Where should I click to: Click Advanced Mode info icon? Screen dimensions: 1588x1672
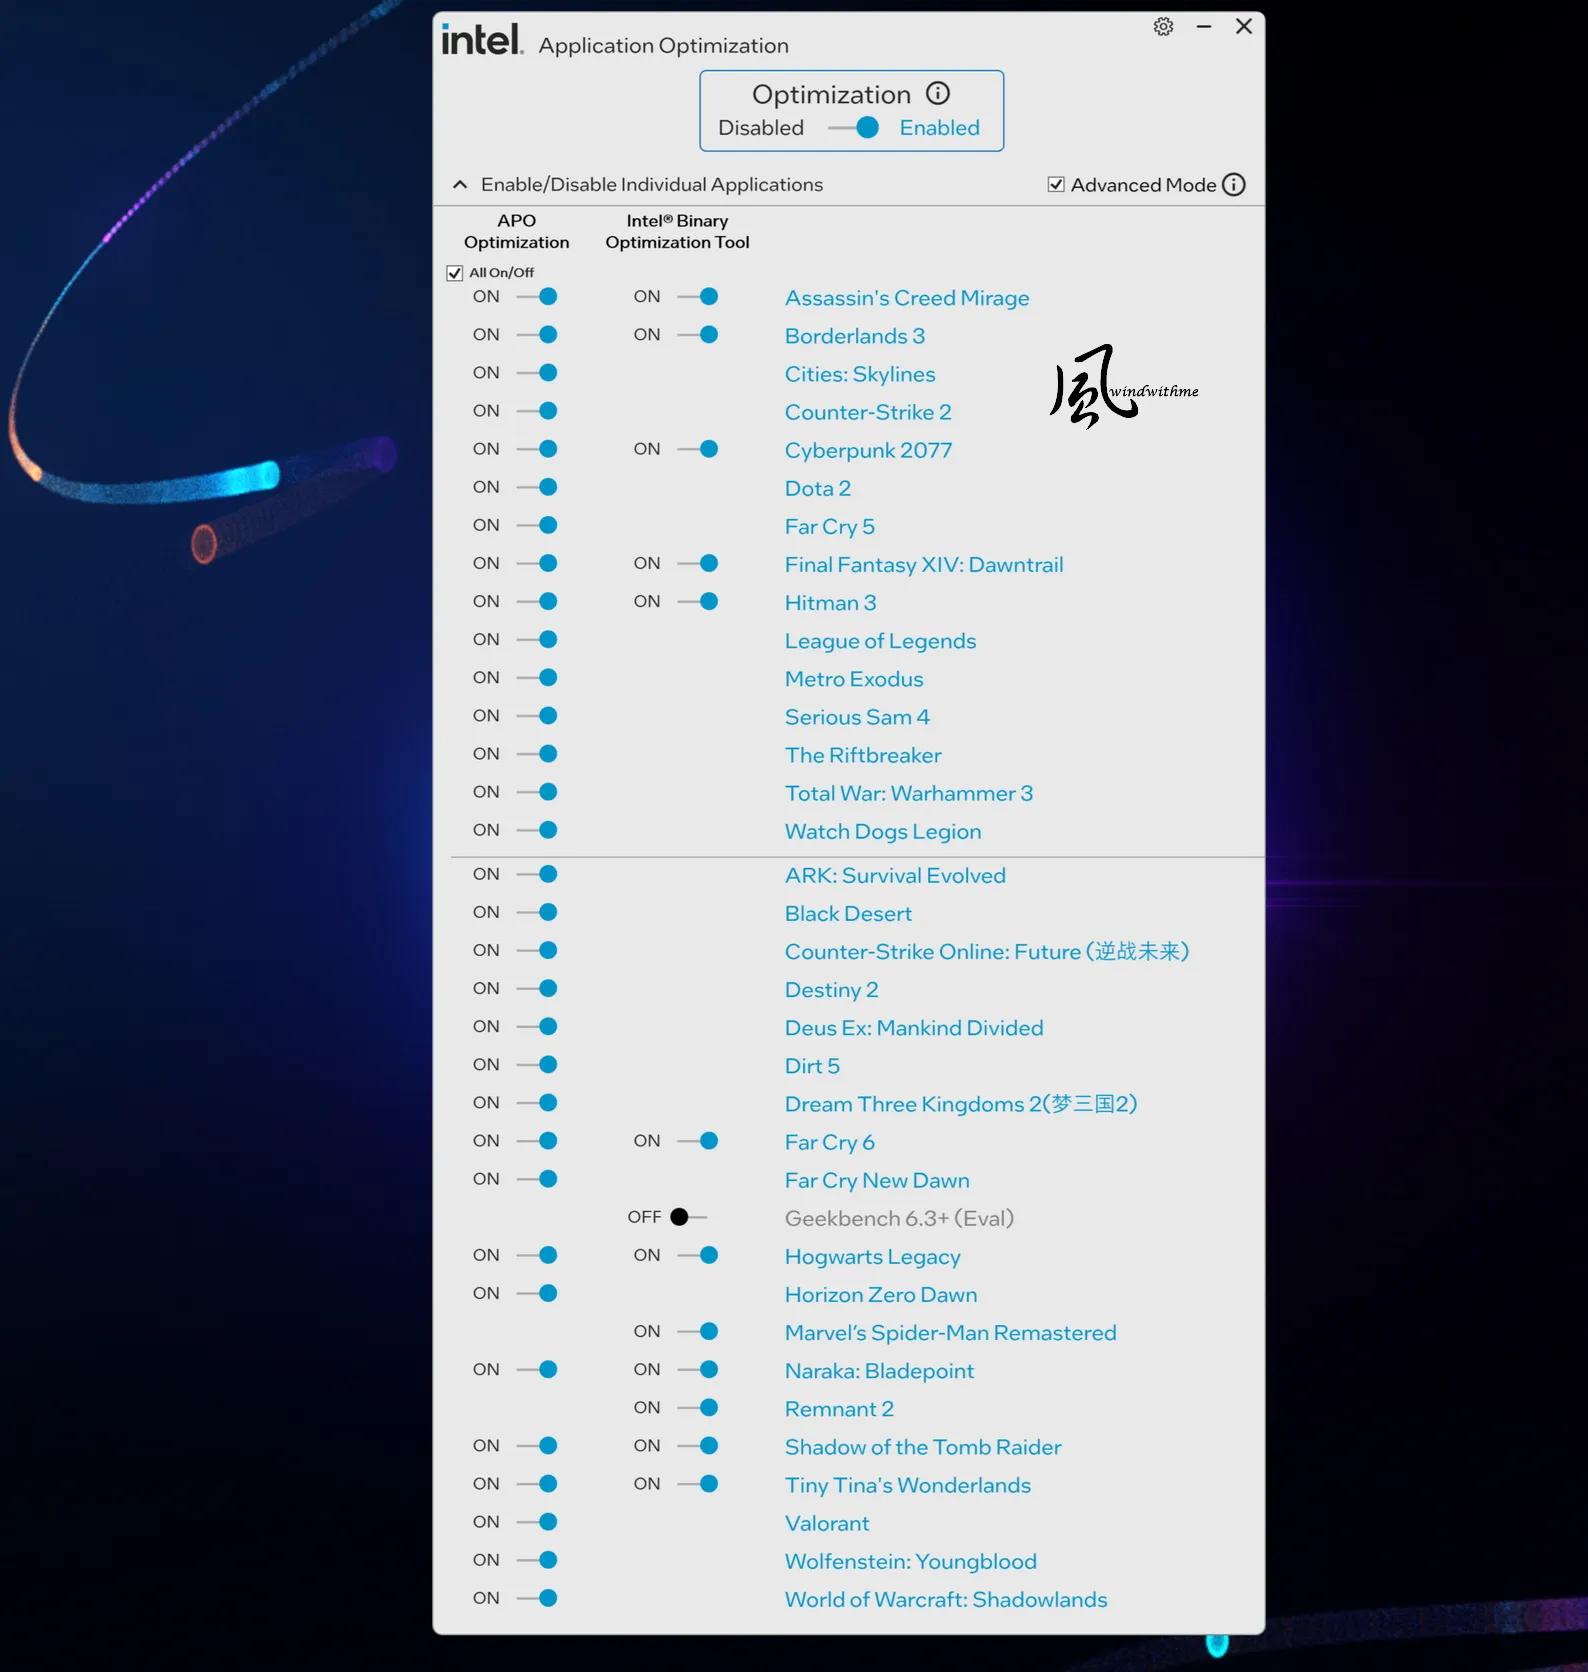(x=1234, y=185)
